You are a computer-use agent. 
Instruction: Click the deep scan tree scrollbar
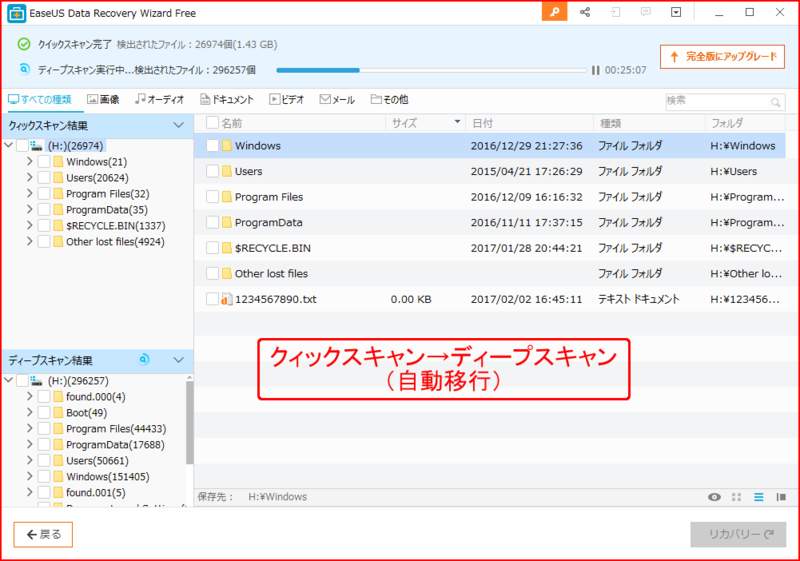pos(189,422)
